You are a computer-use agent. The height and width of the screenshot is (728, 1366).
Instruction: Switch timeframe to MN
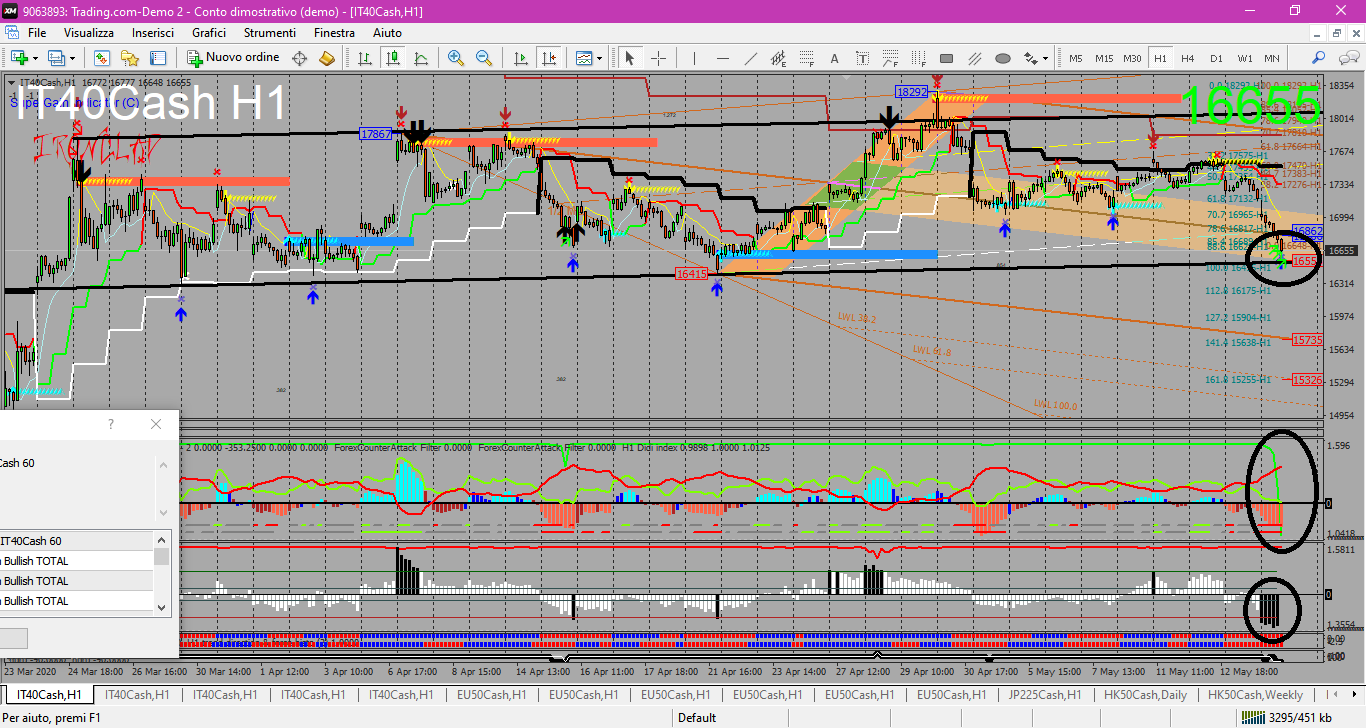[1272, 58]
